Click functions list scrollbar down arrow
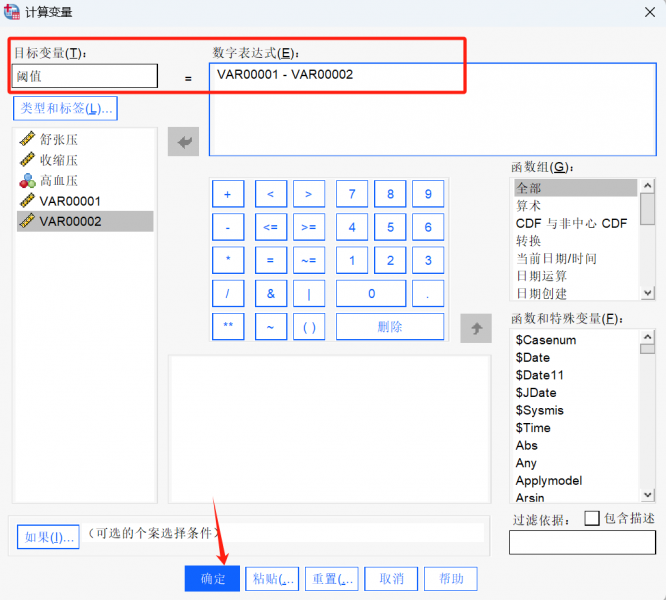This screenshot has width=666, height=600. [647, 495]
